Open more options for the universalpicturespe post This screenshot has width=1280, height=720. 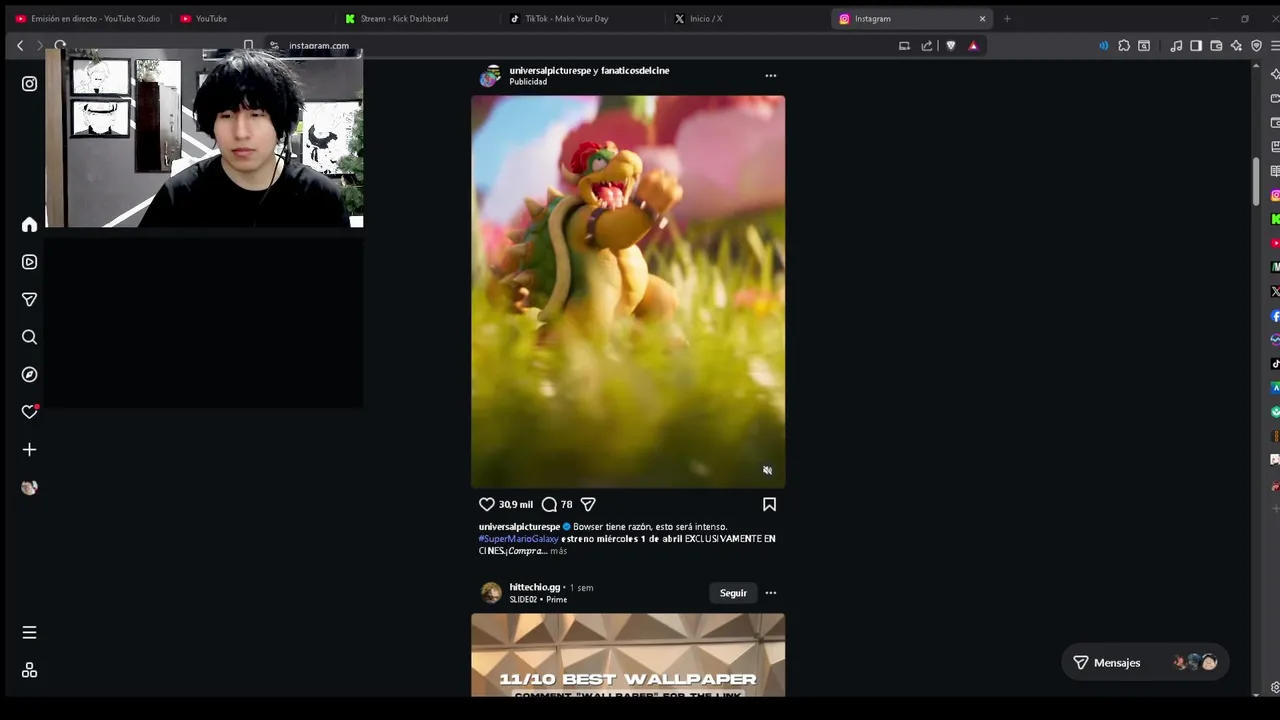pos(770,75)
